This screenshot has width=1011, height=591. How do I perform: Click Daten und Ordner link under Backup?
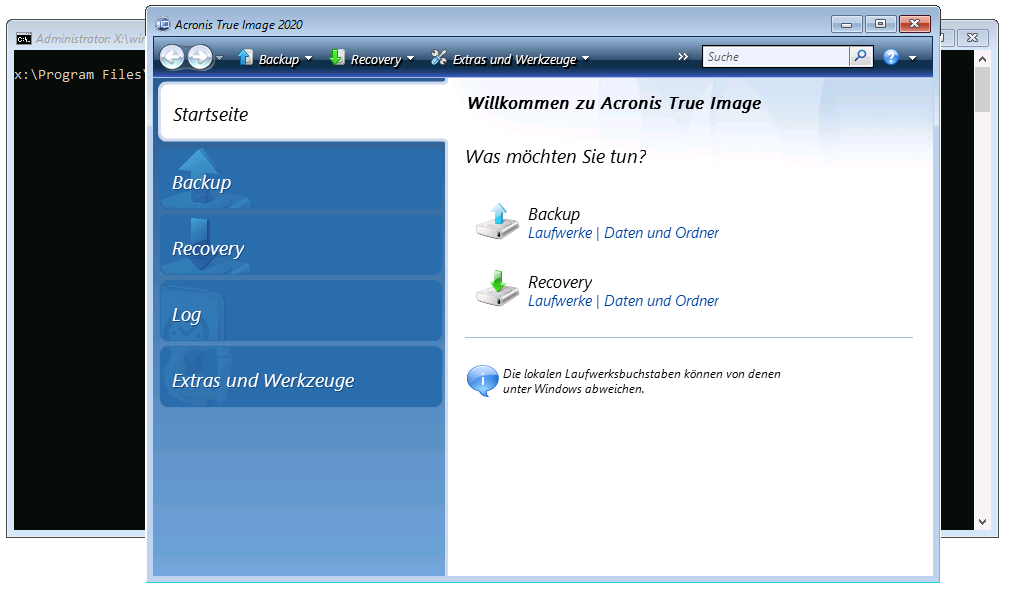[x=661, y=233]
